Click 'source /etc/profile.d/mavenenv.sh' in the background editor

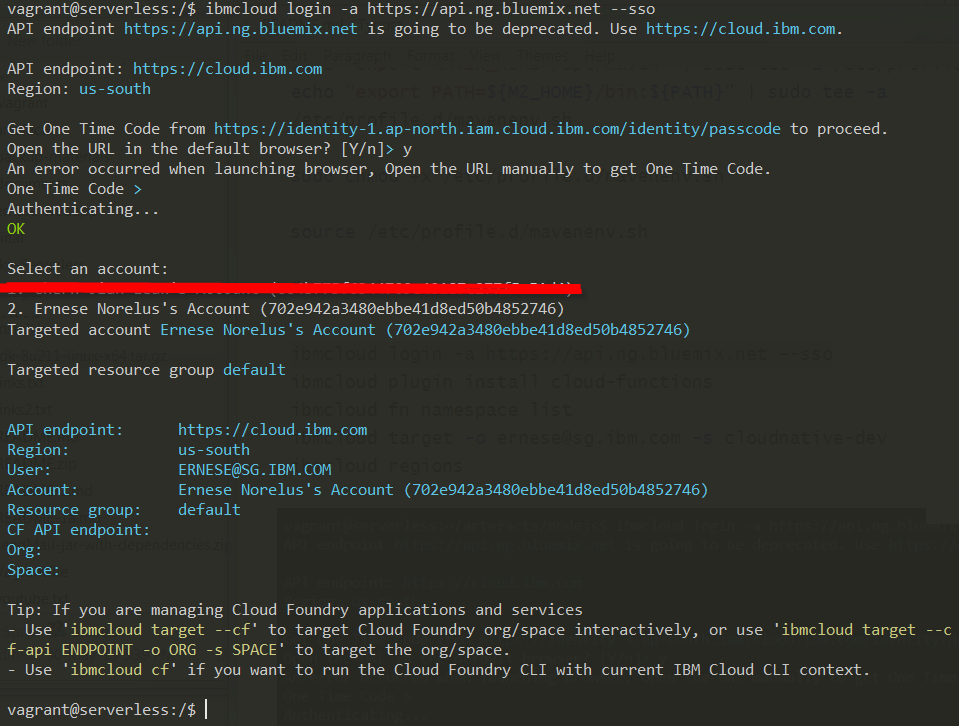click(x=469, y=232)
